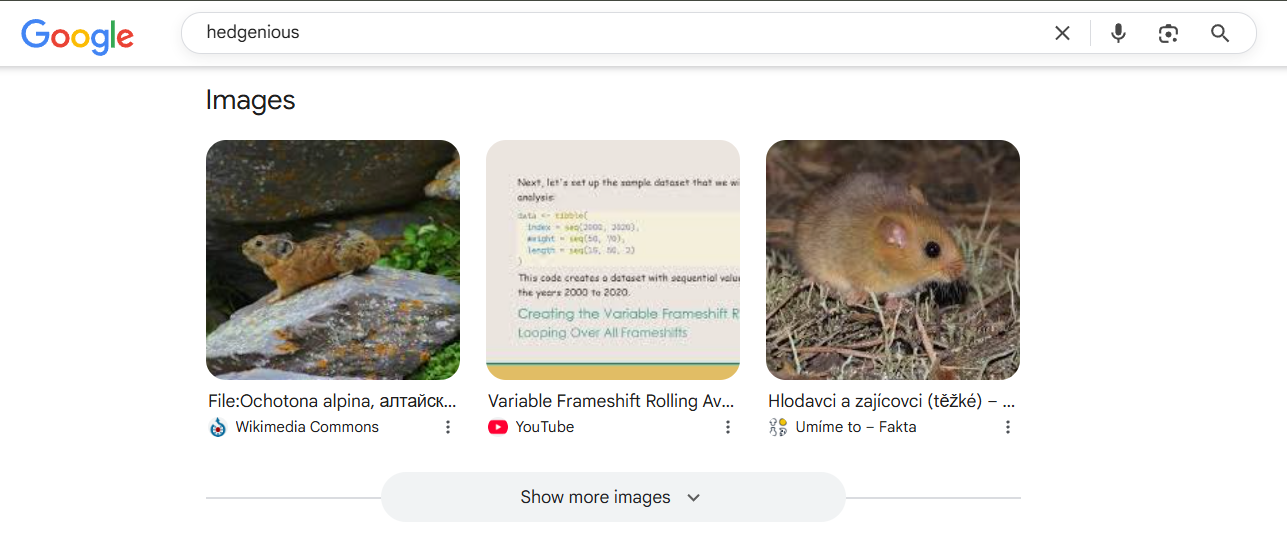Open Hlodavci a zajícovci result title

click(891, 401)
